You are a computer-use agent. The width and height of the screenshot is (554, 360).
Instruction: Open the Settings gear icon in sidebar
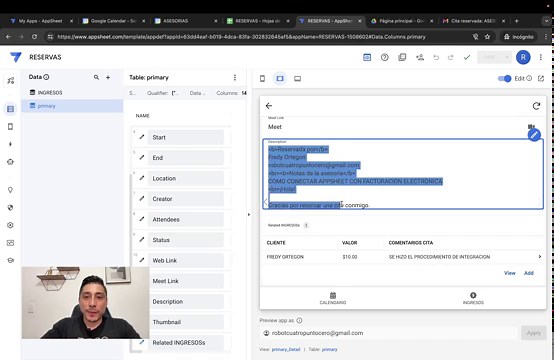[x=10, y=225]
